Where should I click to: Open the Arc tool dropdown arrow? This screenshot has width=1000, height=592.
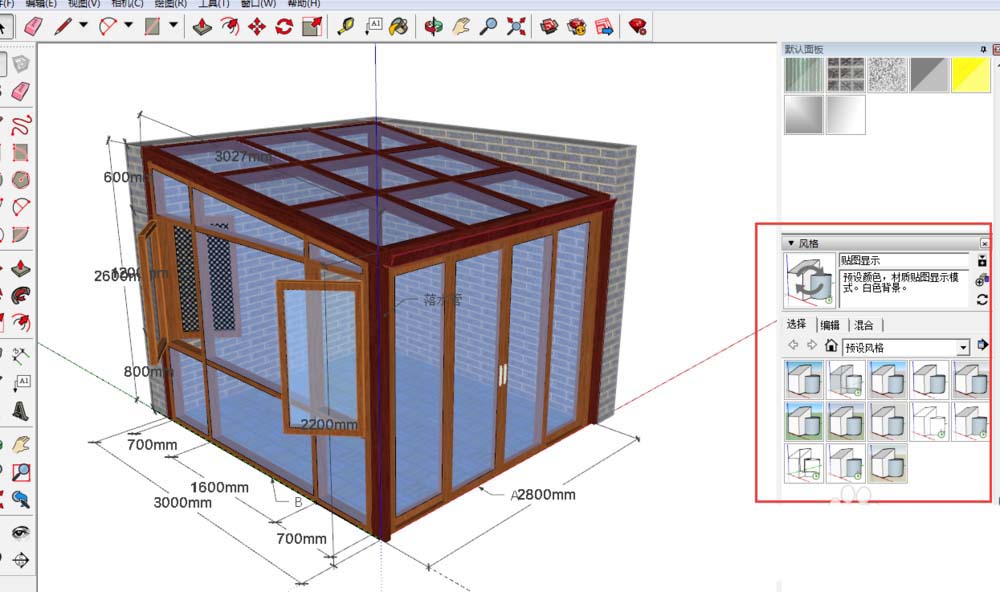click(128, 26)
